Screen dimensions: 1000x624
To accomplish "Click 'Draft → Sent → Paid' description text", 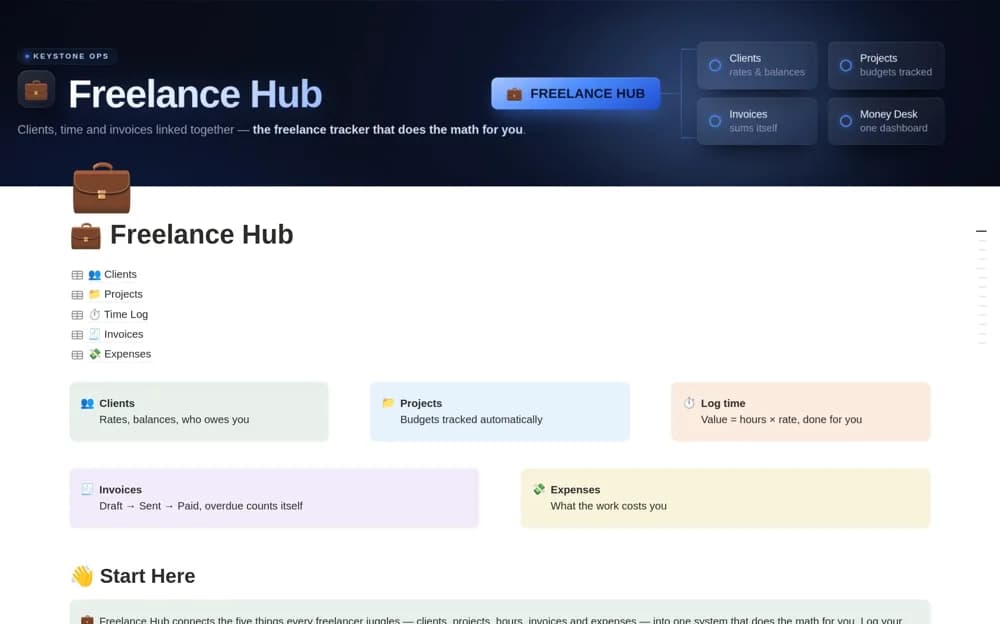I will pos(201,506).
